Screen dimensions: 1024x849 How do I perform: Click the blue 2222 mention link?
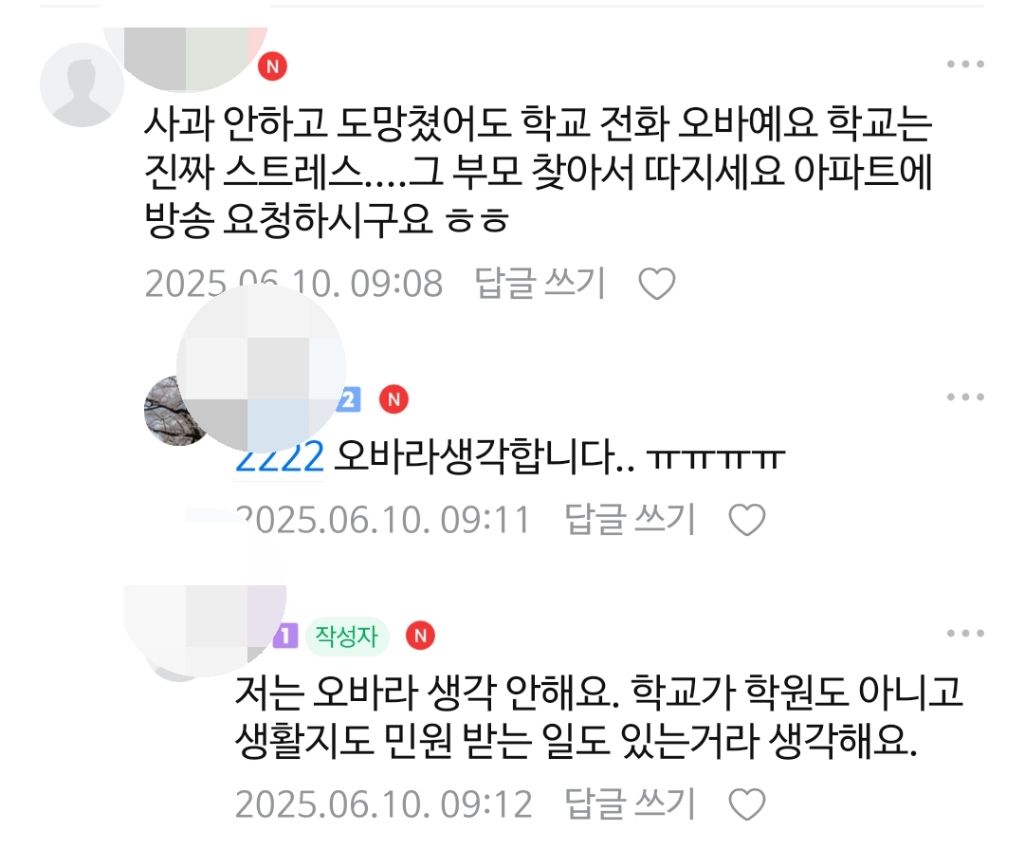coord(280,457)
